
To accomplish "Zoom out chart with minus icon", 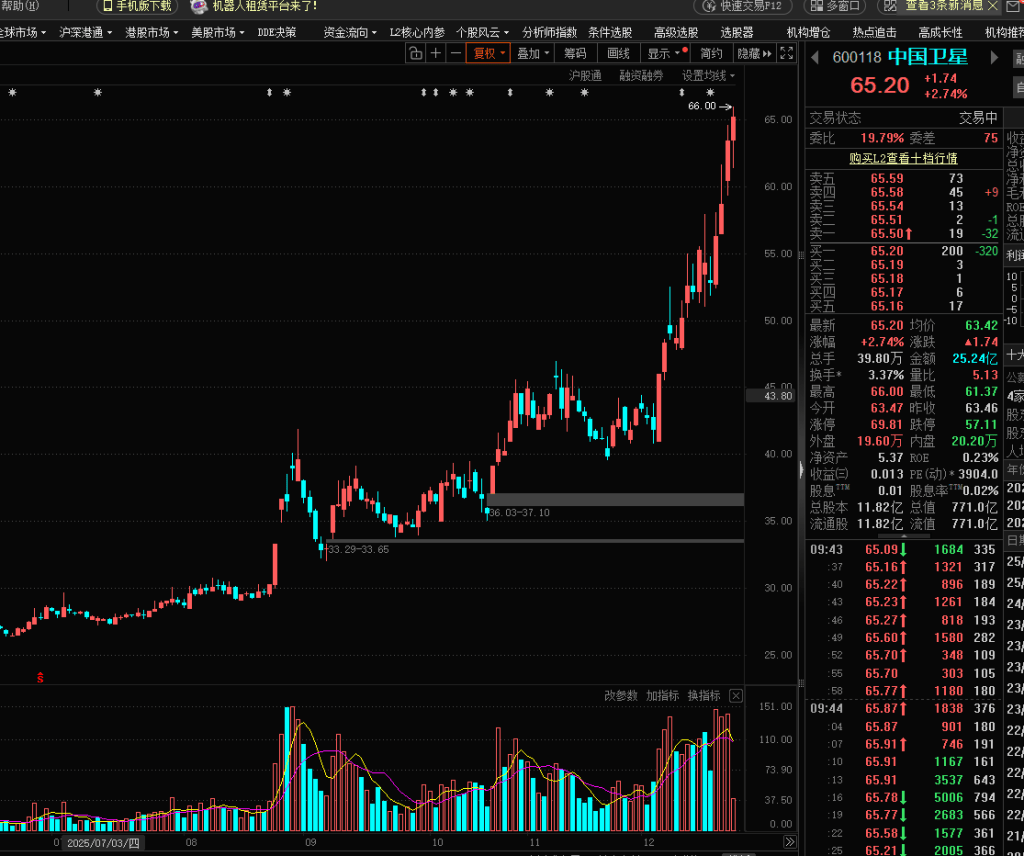I will [456, 53].
